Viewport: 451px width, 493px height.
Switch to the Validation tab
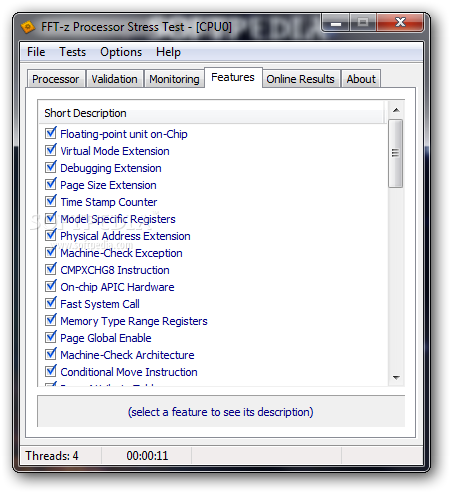click(x=114, y=79)
